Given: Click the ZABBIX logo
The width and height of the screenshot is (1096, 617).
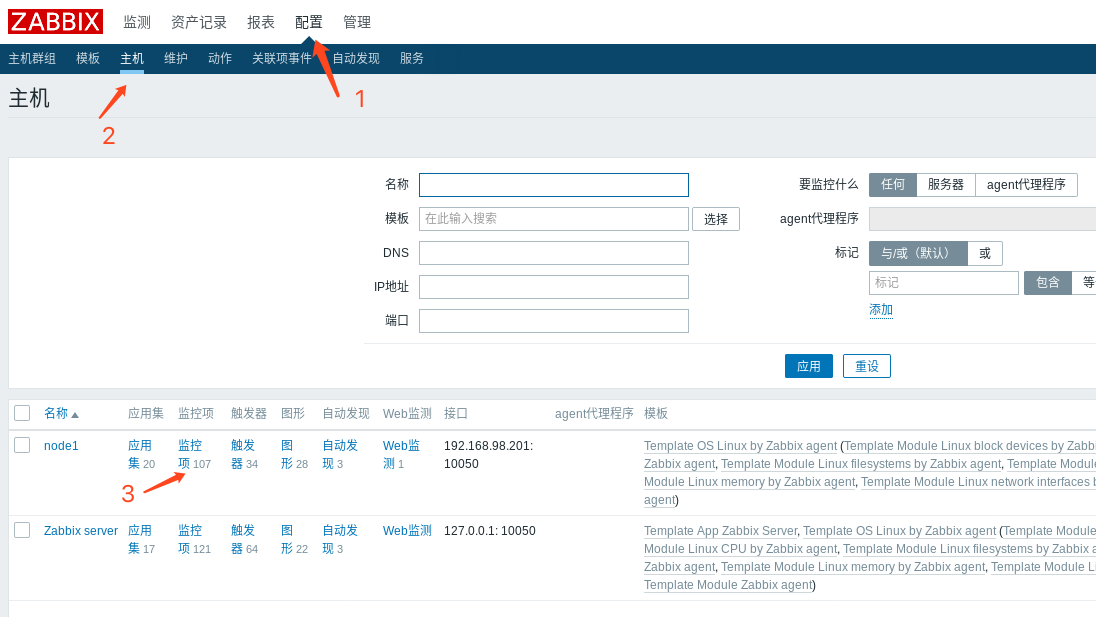Looking at the screenshot, I should point(55,22).
